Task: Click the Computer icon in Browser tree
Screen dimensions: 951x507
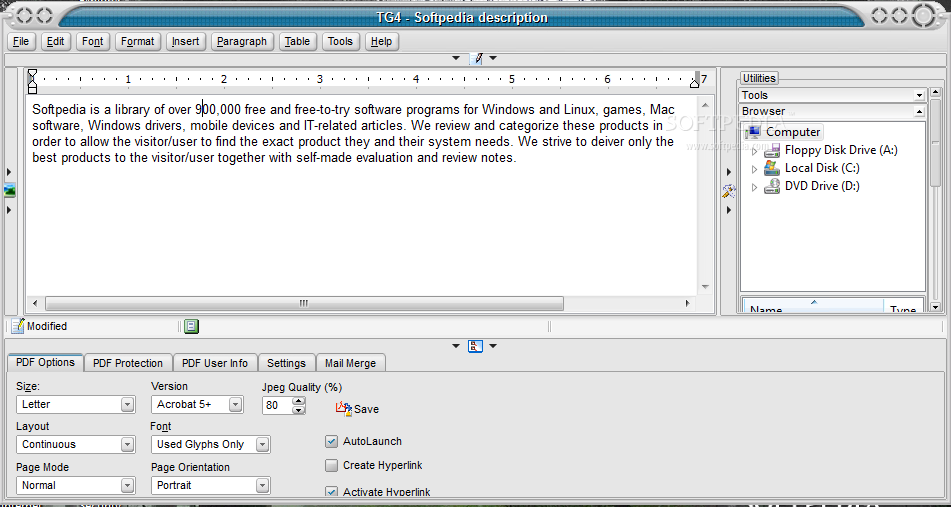Action: click(x=754, y=132)
